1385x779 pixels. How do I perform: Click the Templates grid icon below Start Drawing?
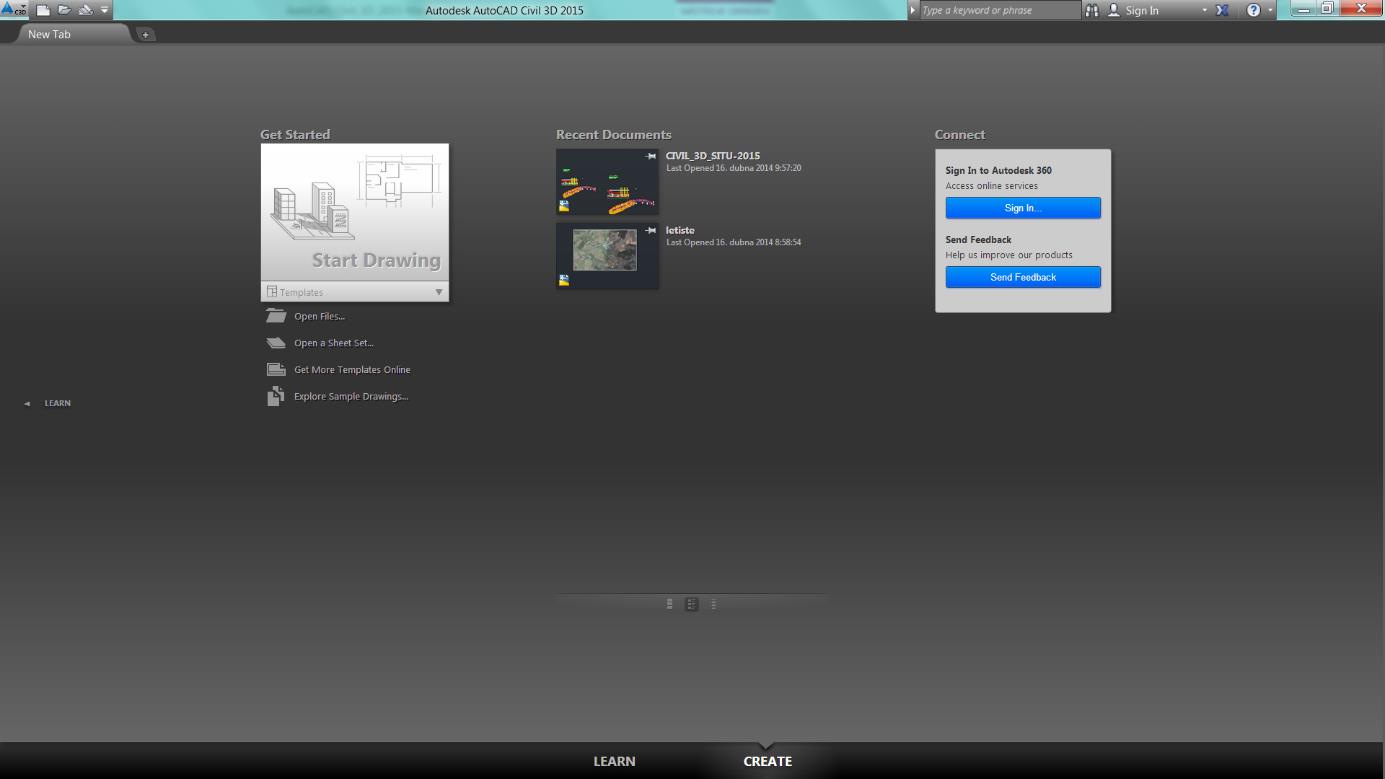pyautogui.click(x=272, y=292)
